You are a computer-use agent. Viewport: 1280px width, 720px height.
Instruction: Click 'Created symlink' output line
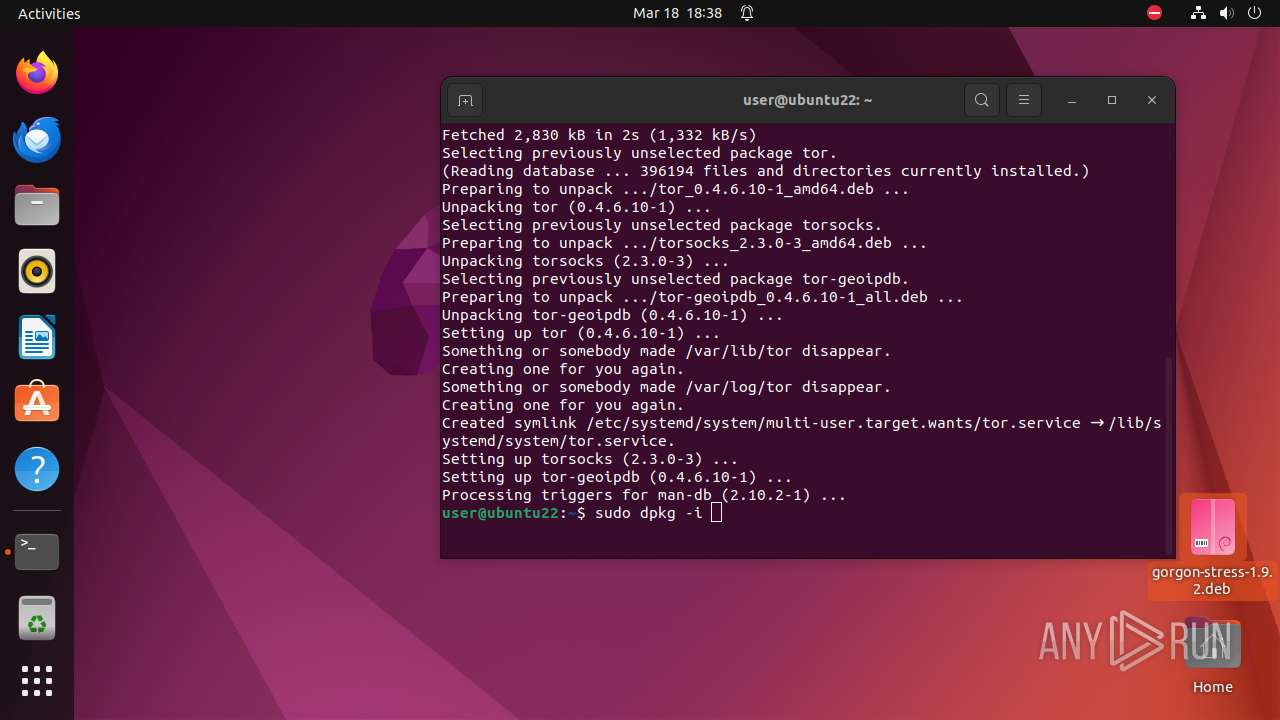click(802, 432)
